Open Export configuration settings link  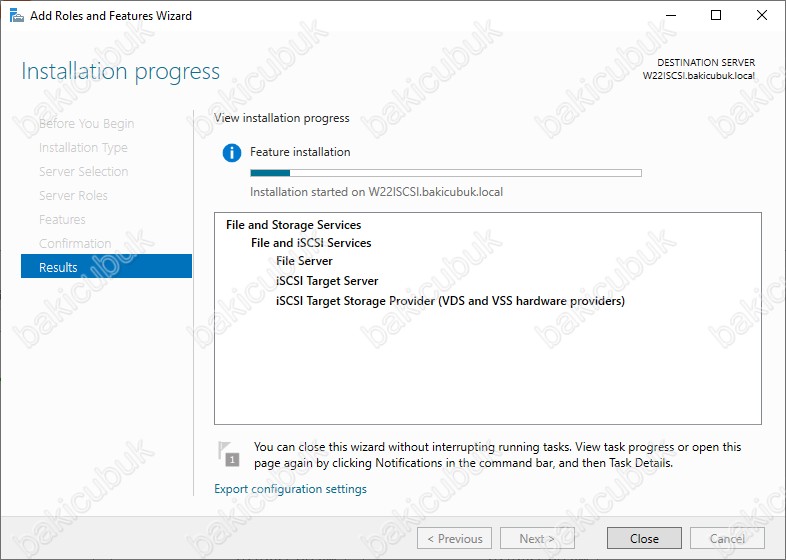(x=290, y=489)
